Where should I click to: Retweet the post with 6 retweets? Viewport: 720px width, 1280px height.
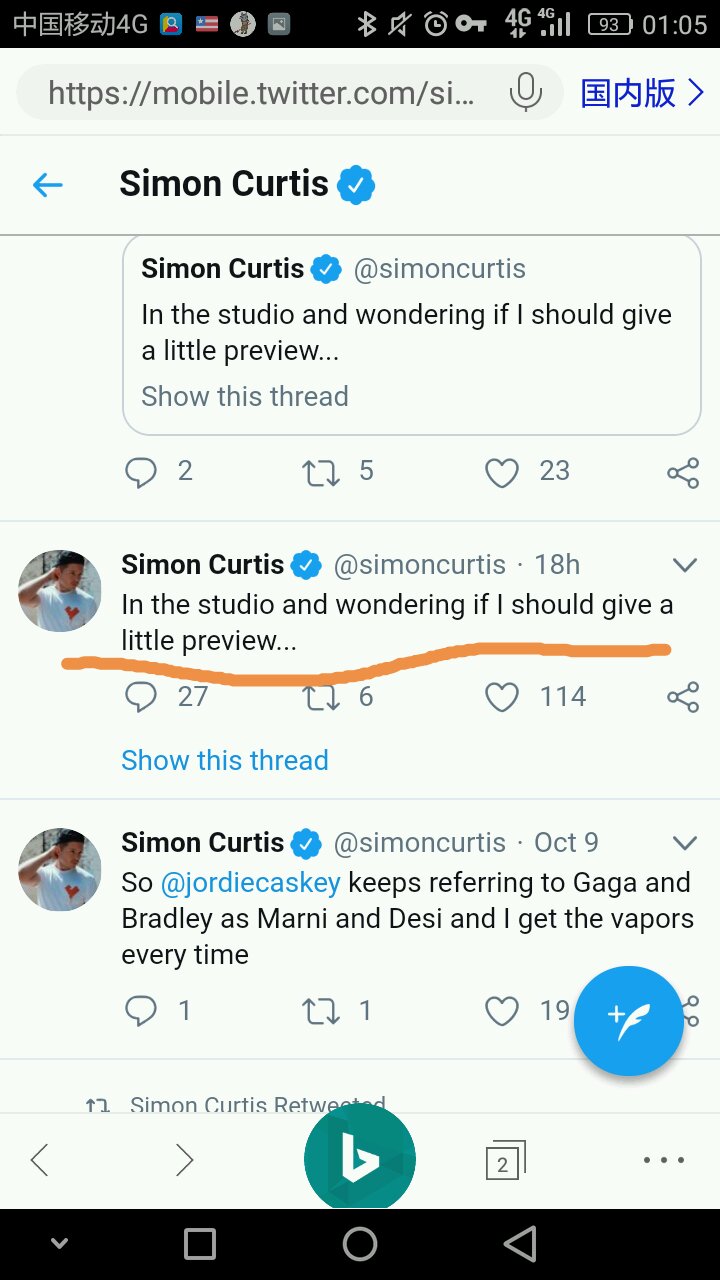(321, 696)
